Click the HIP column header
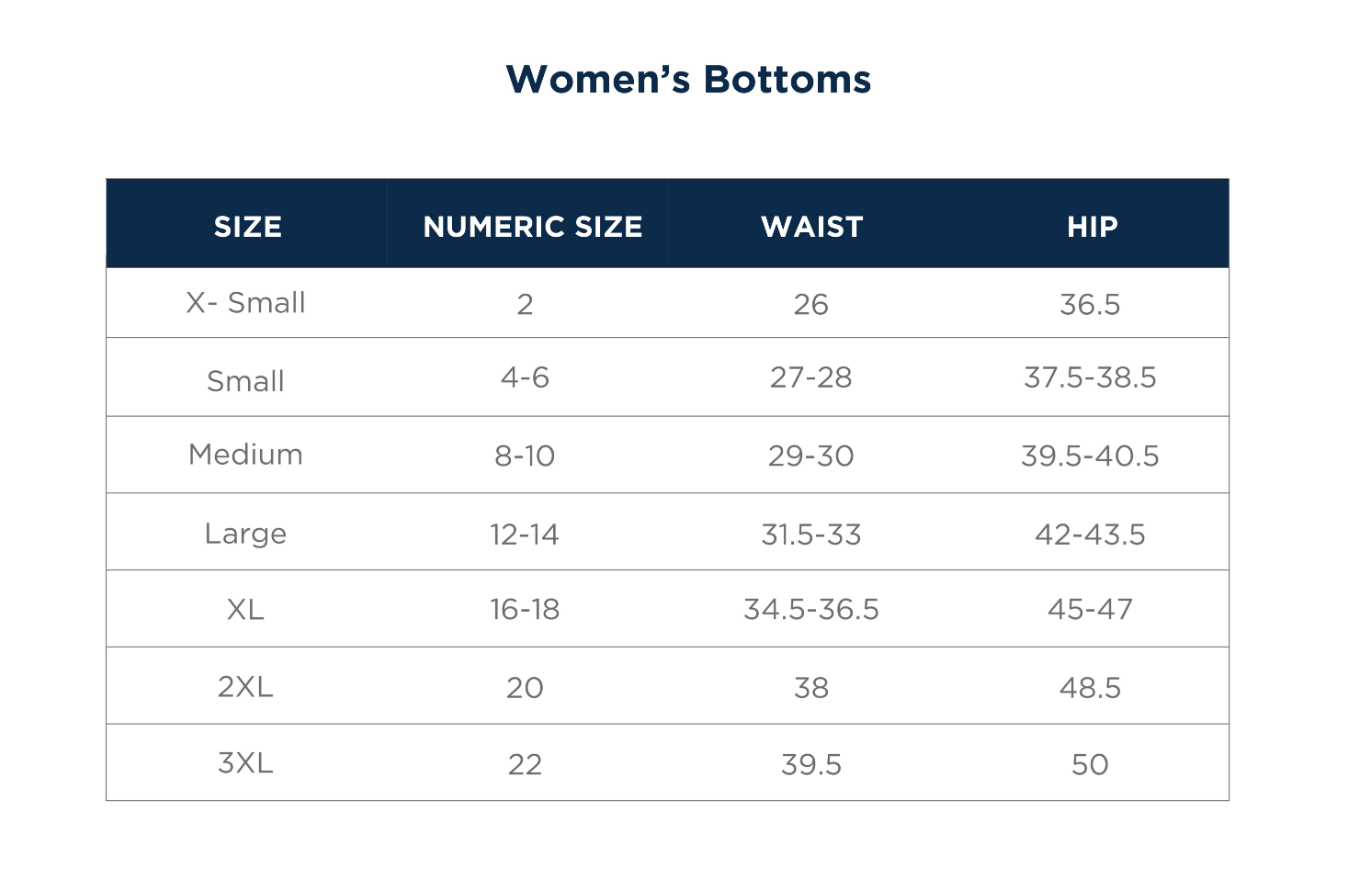The image size is (1360, 896). (1091, 226)
